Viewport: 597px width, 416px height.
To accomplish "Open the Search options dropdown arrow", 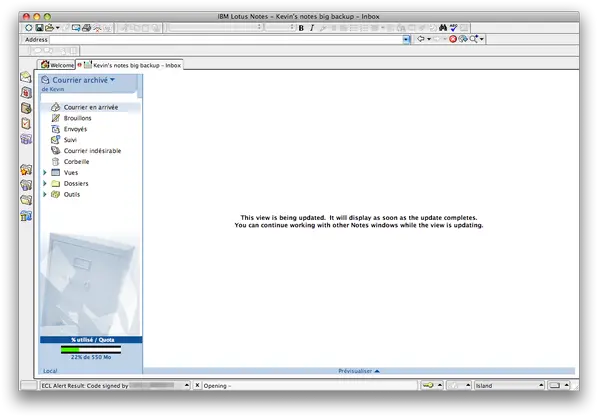I will point(482,39).
